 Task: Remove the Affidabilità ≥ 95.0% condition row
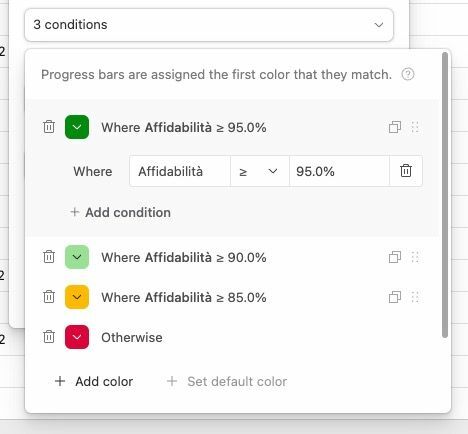click(x=406, y=171)
